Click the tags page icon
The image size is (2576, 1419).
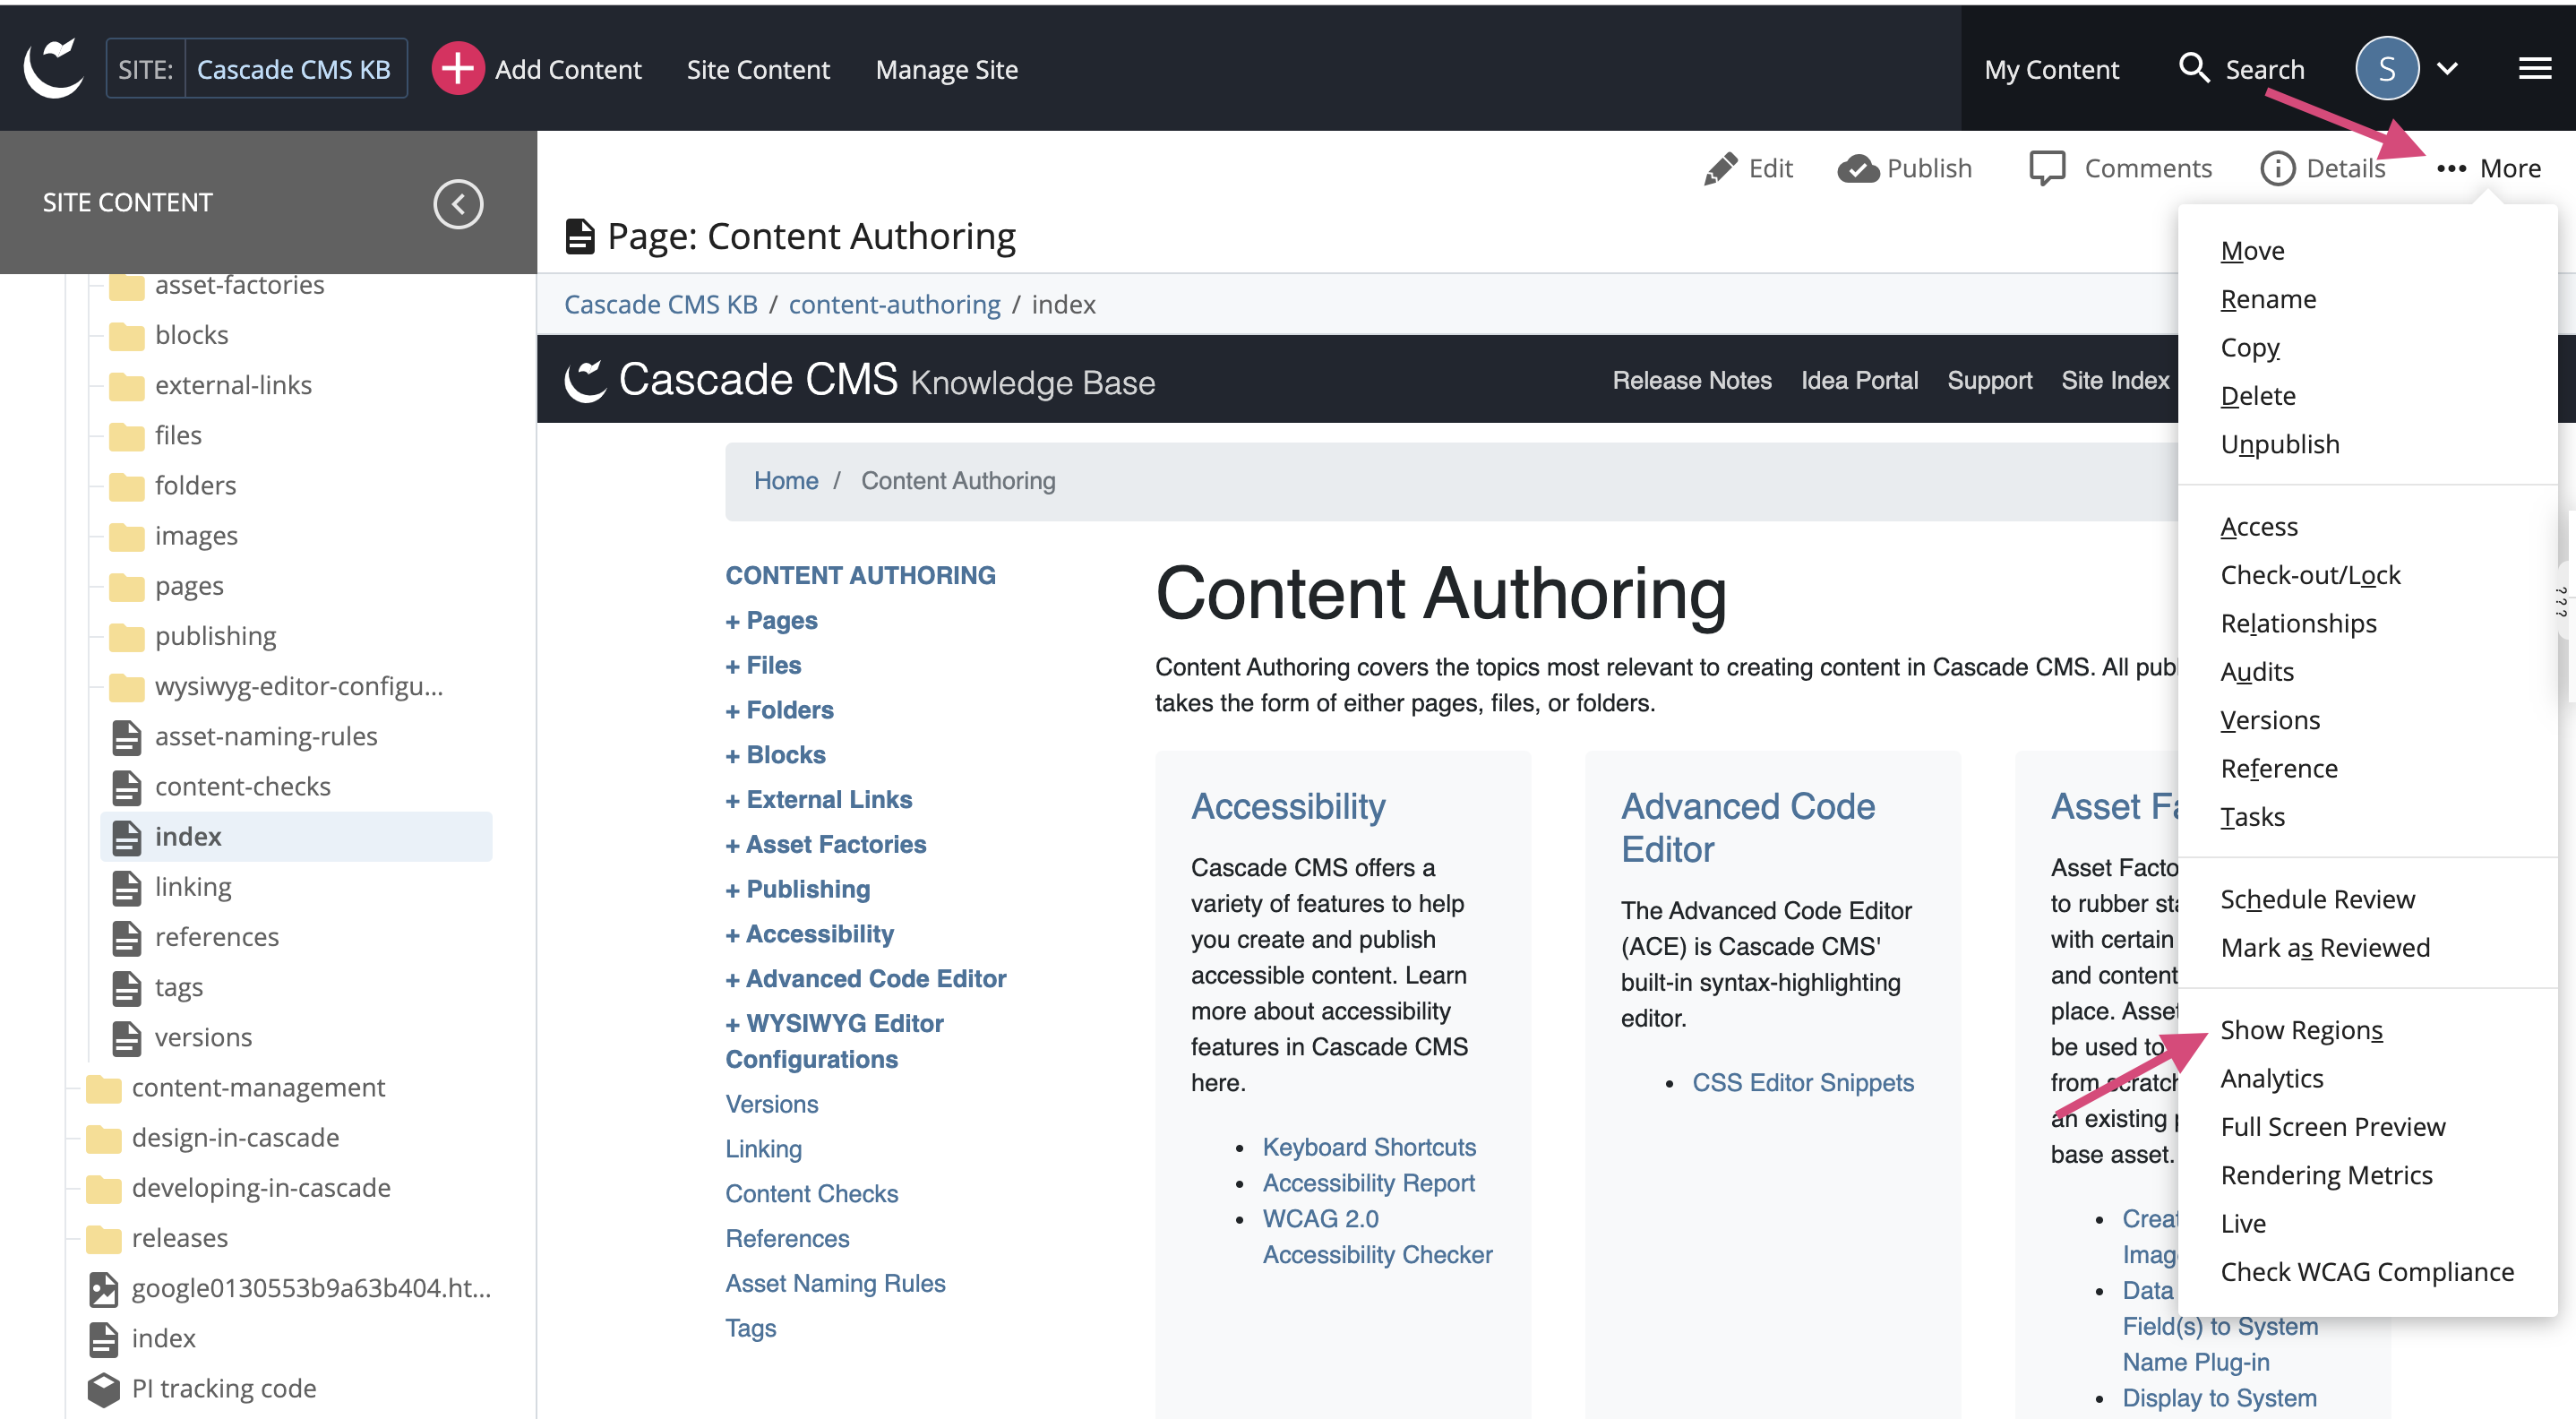127,988
